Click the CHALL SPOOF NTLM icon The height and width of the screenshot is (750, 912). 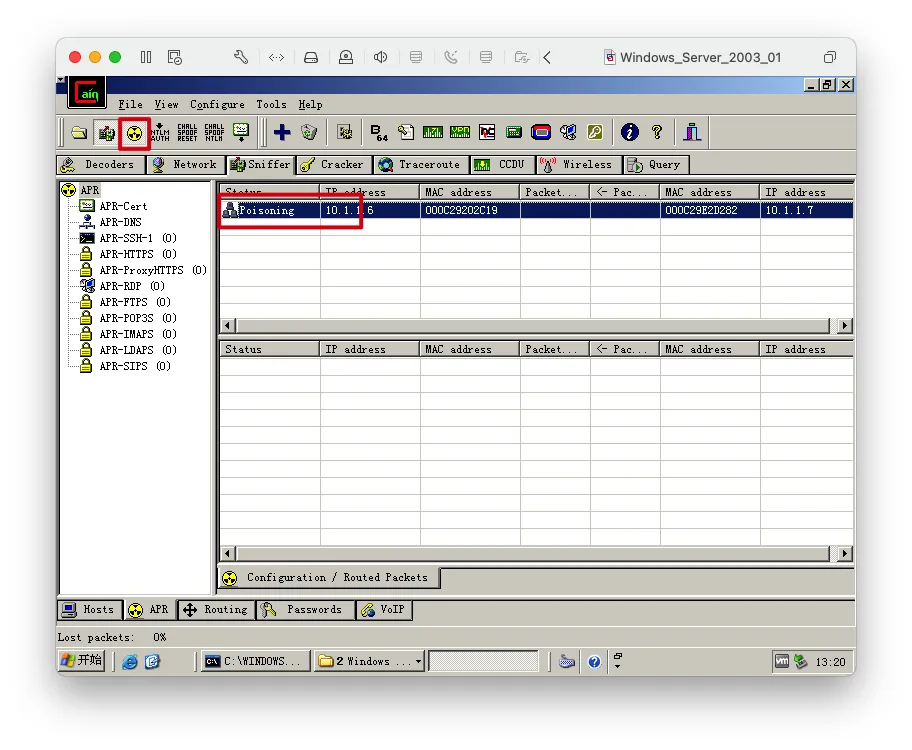point(214,133)
